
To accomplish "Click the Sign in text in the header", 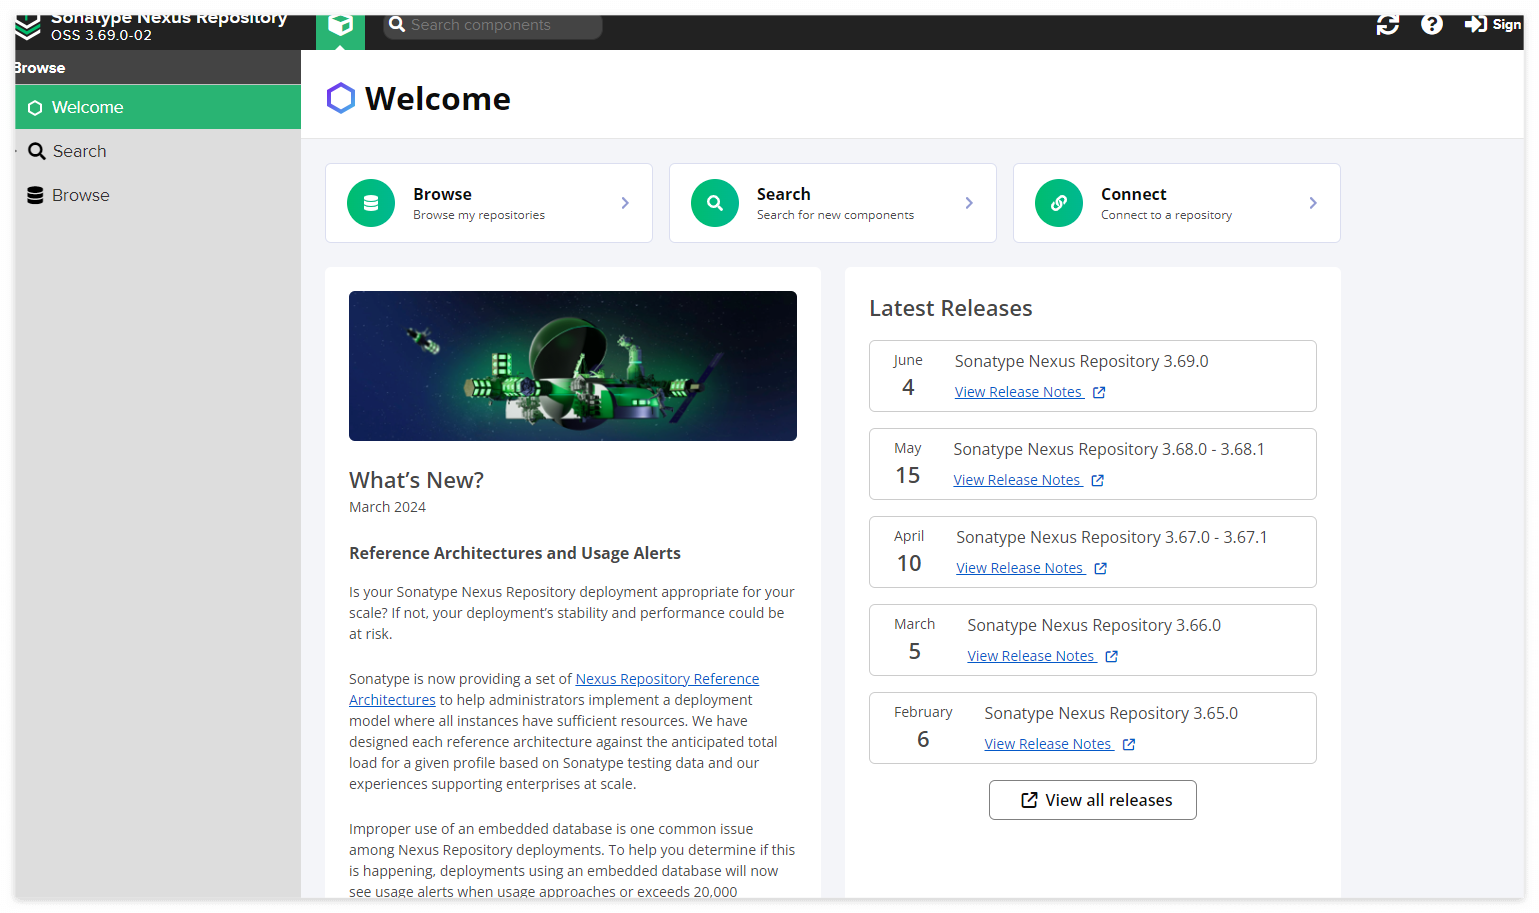I will 1507,25.
